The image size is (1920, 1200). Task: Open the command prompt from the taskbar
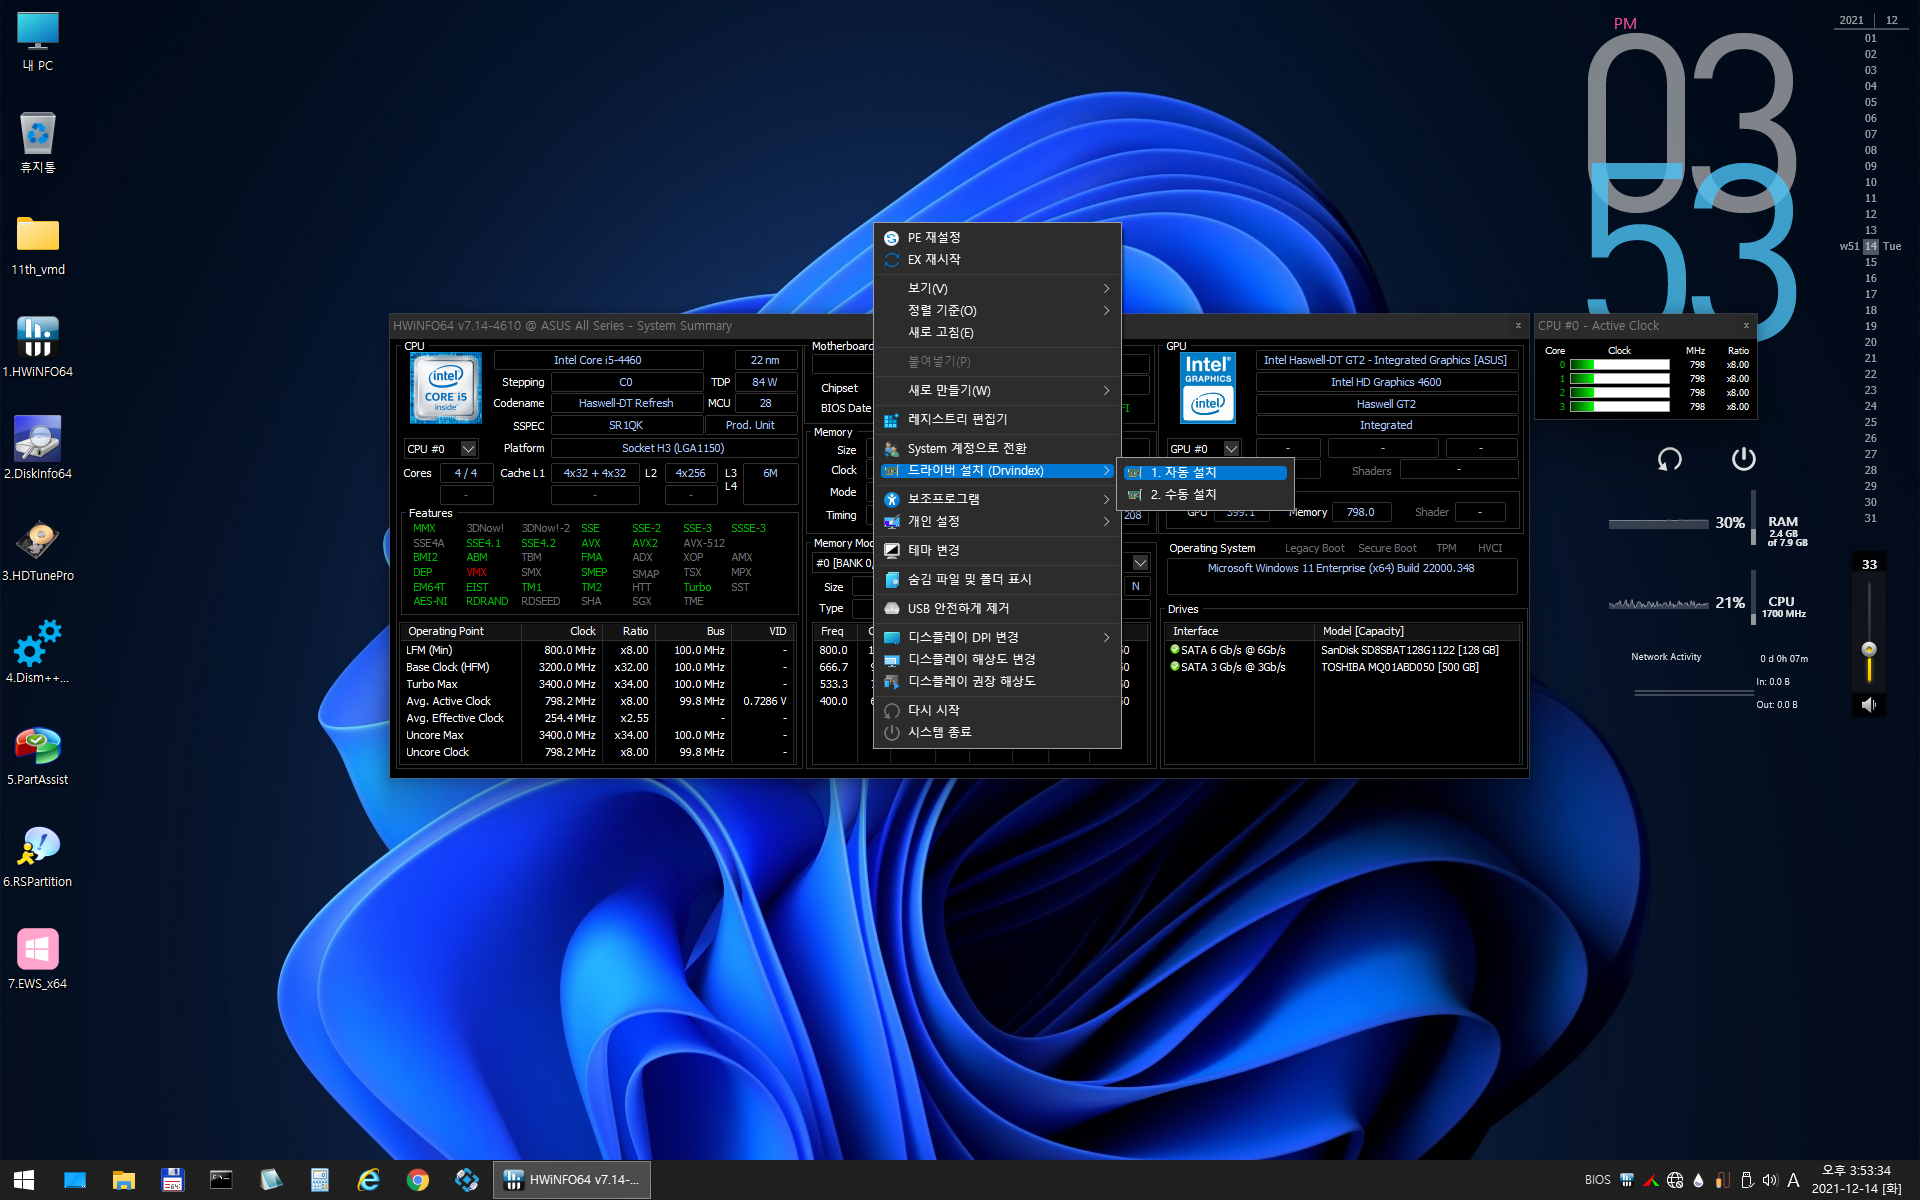[221, 1180]
